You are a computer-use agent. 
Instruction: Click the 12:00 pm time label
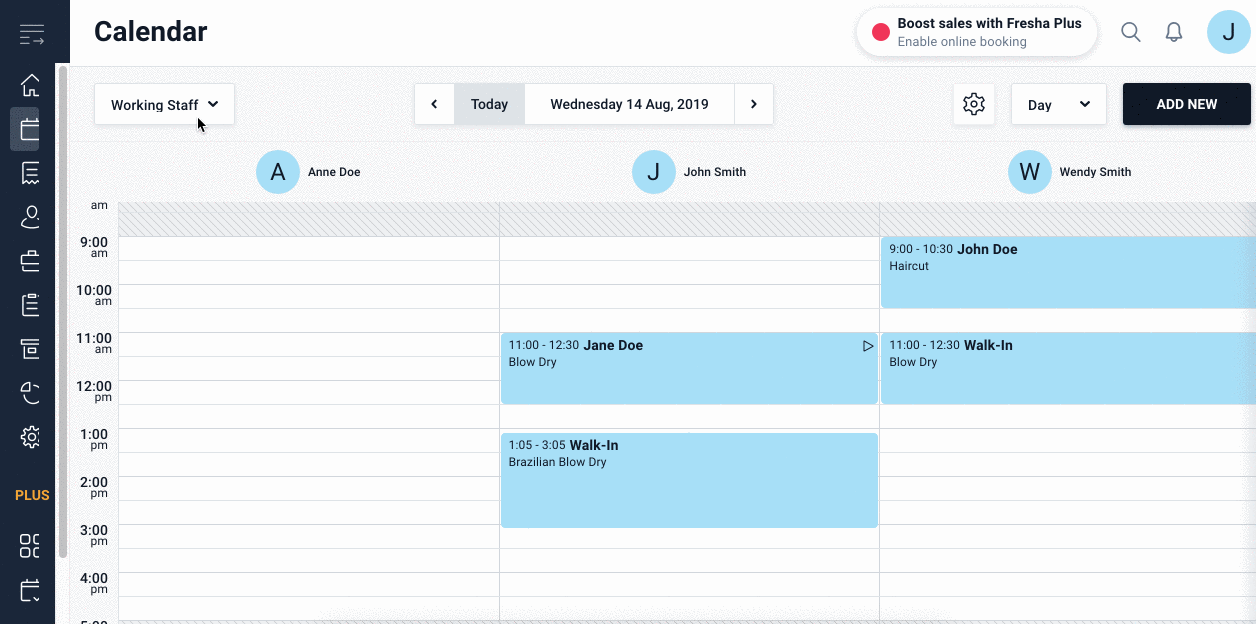94,391
